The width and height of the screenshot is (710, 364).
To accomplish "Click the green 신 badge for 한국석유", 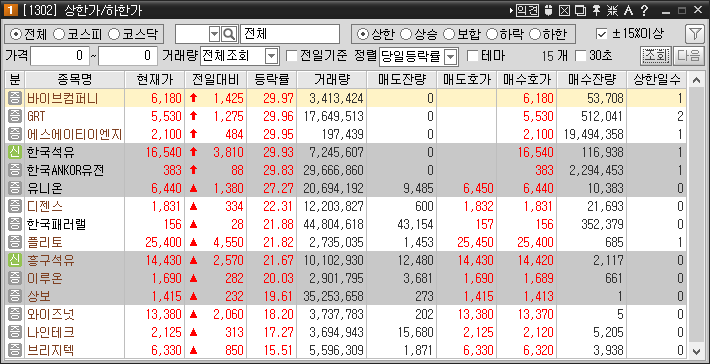I will click(x=15, y=152).
